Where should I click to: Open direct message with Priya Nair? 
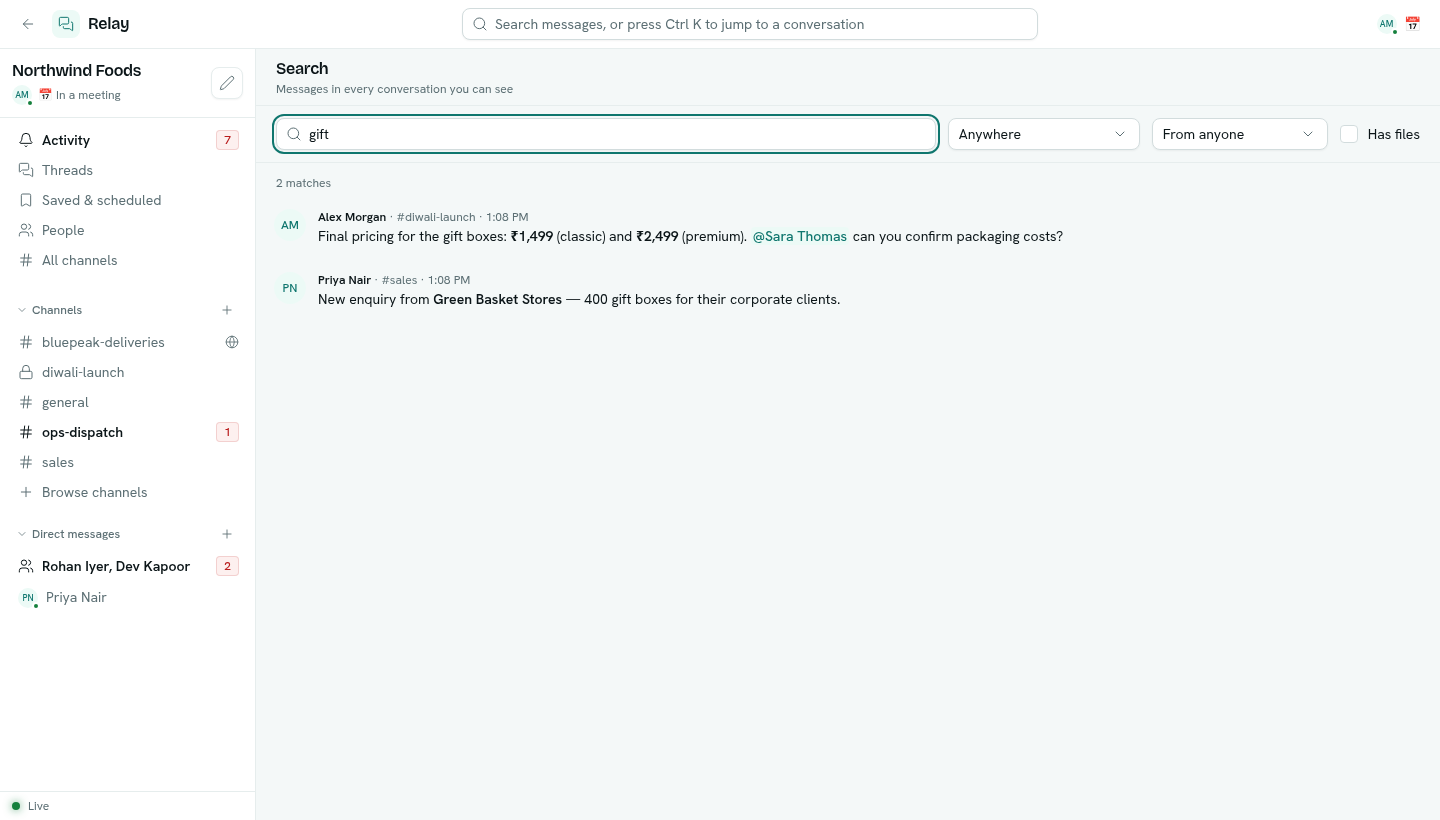click(x=128, y=597)
